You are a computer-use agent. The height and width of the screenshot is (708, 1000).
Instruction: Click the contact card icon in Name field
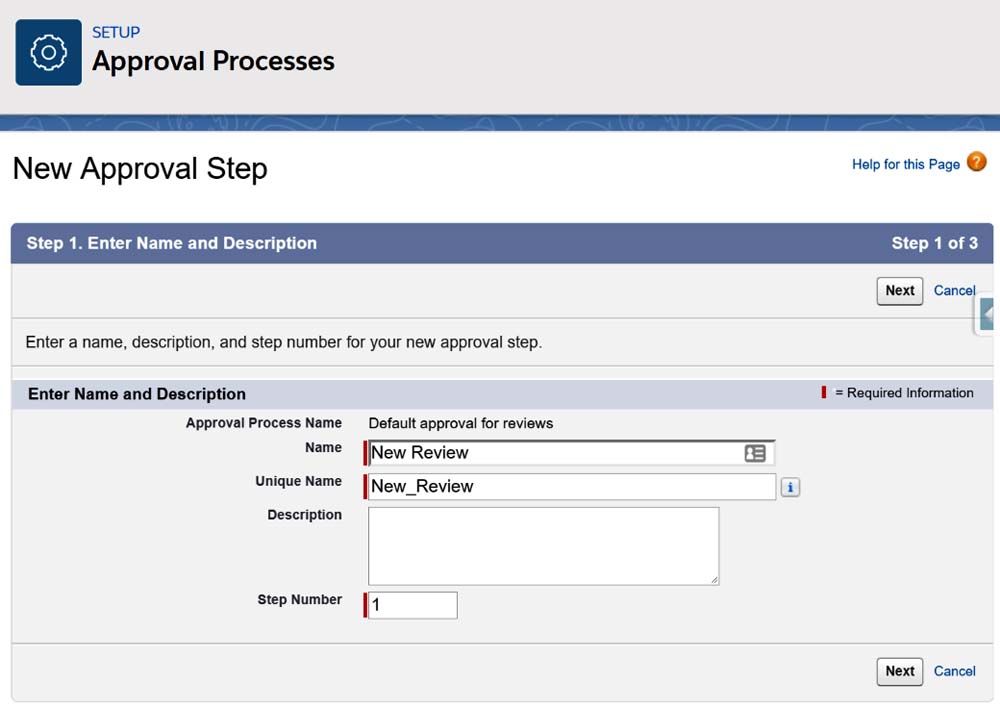(755, 453)
